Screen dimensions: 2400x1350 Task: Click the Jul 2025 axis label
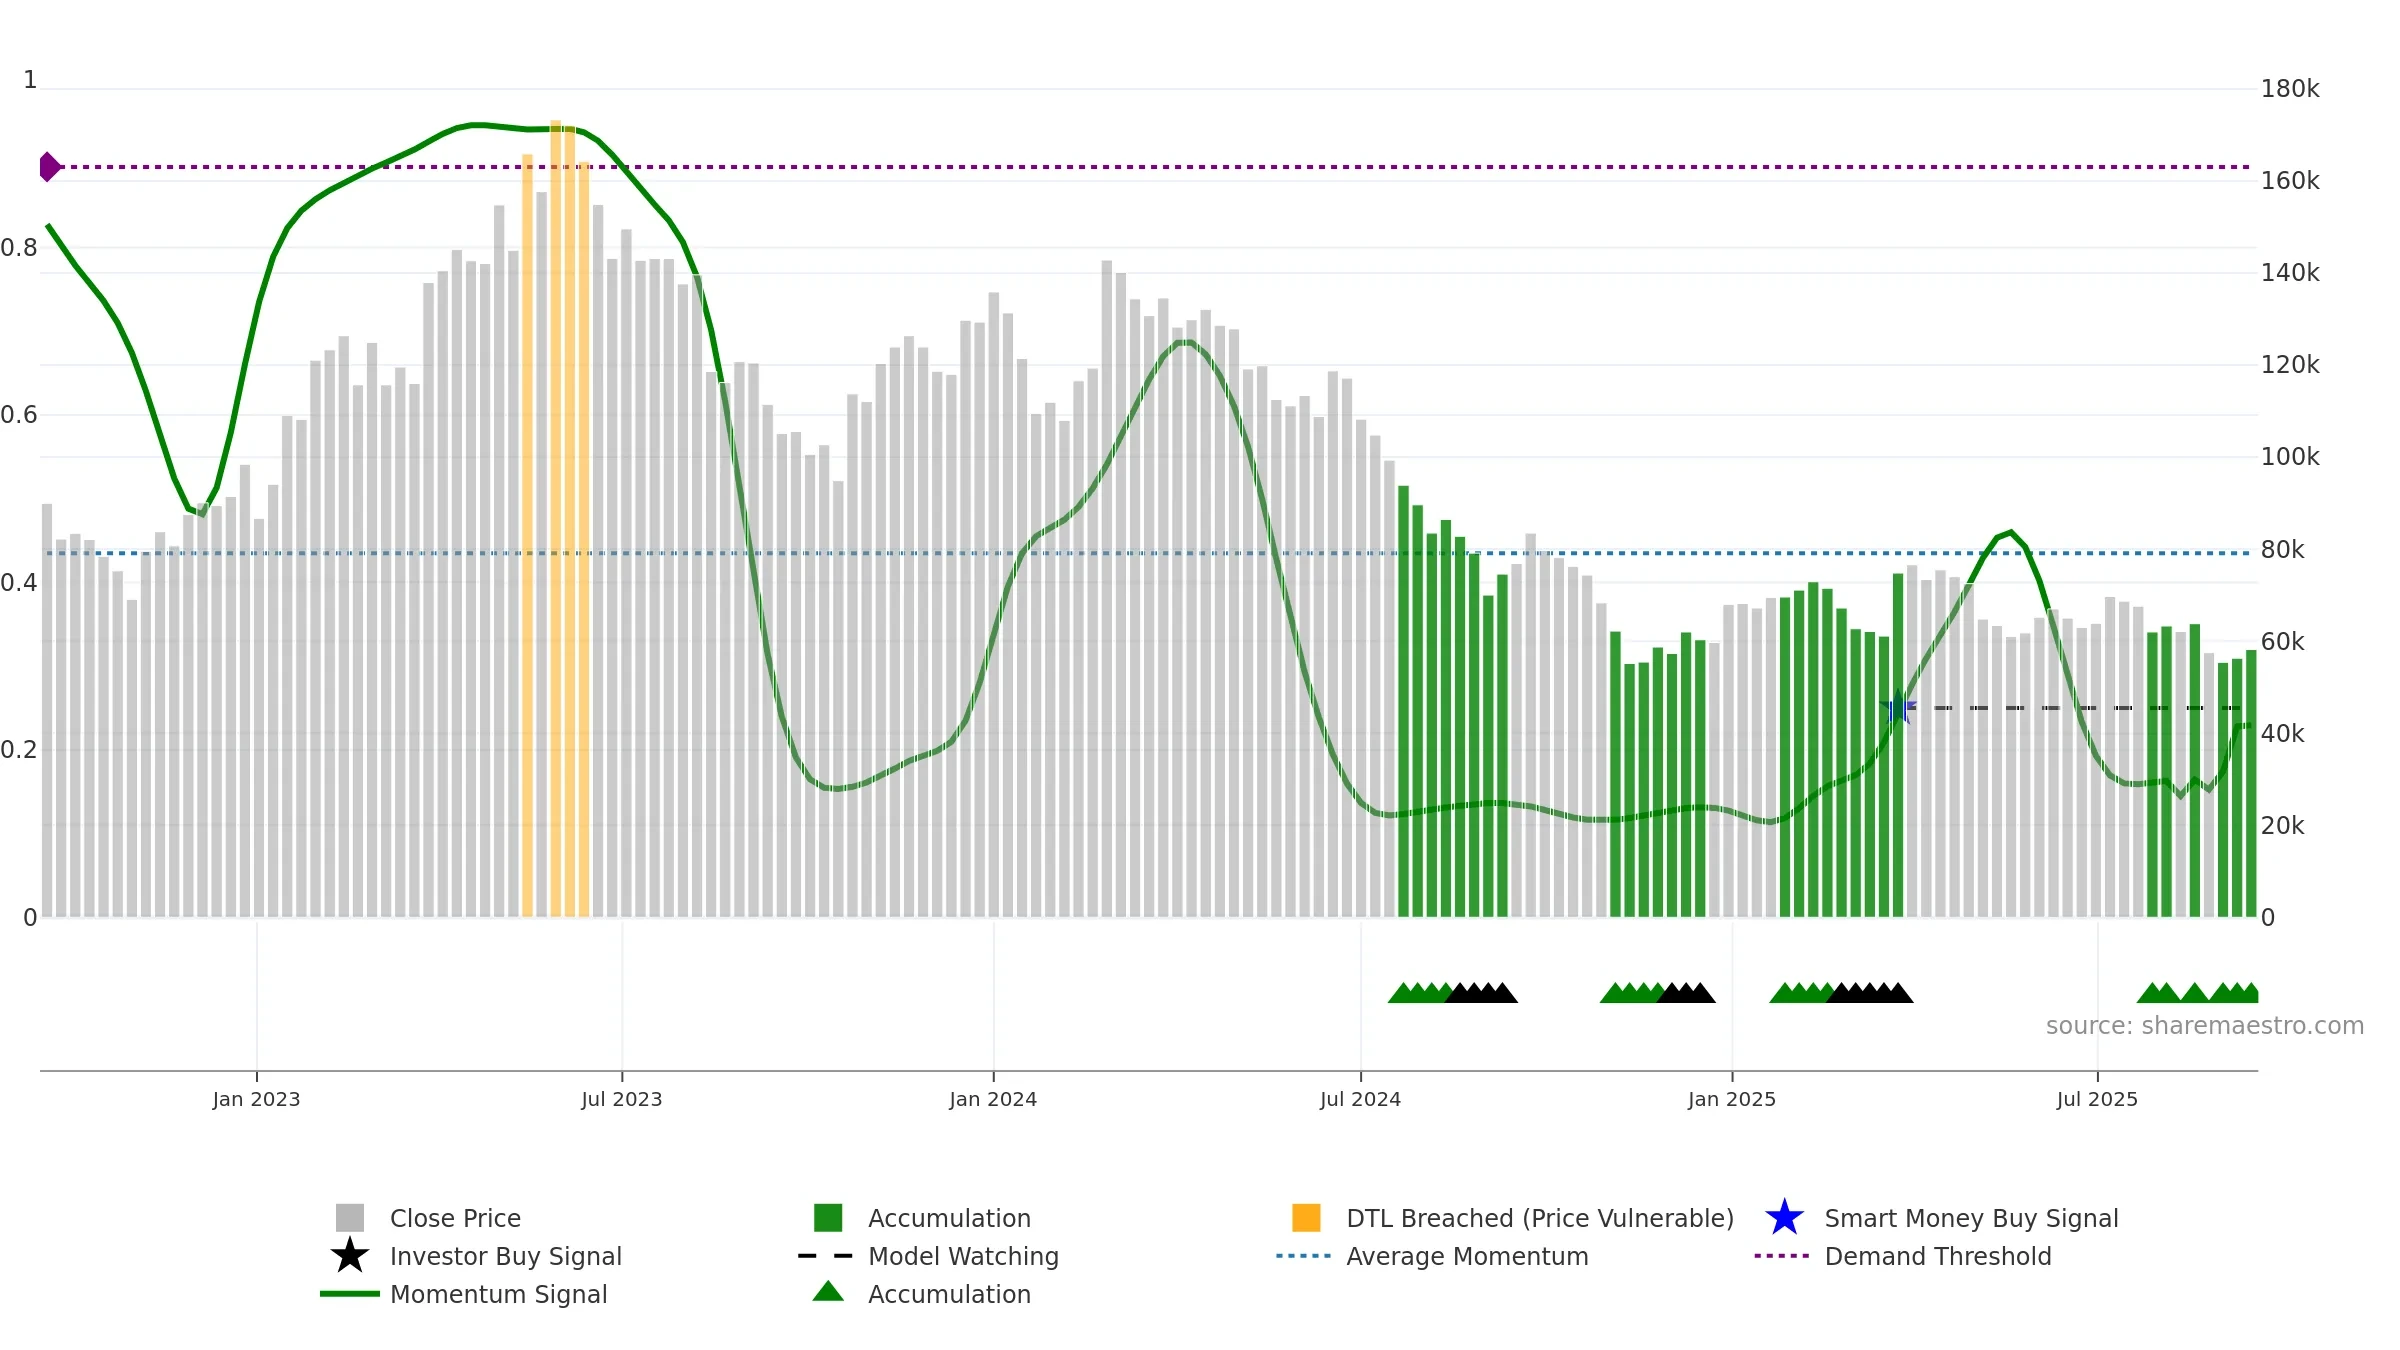tap(2097, 1100)
